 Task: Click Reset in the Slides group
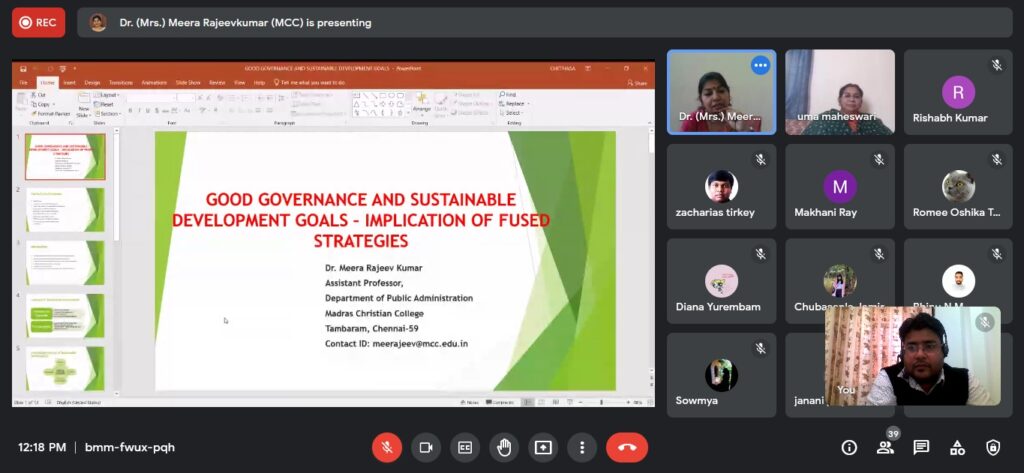click(x=104, y=105)
